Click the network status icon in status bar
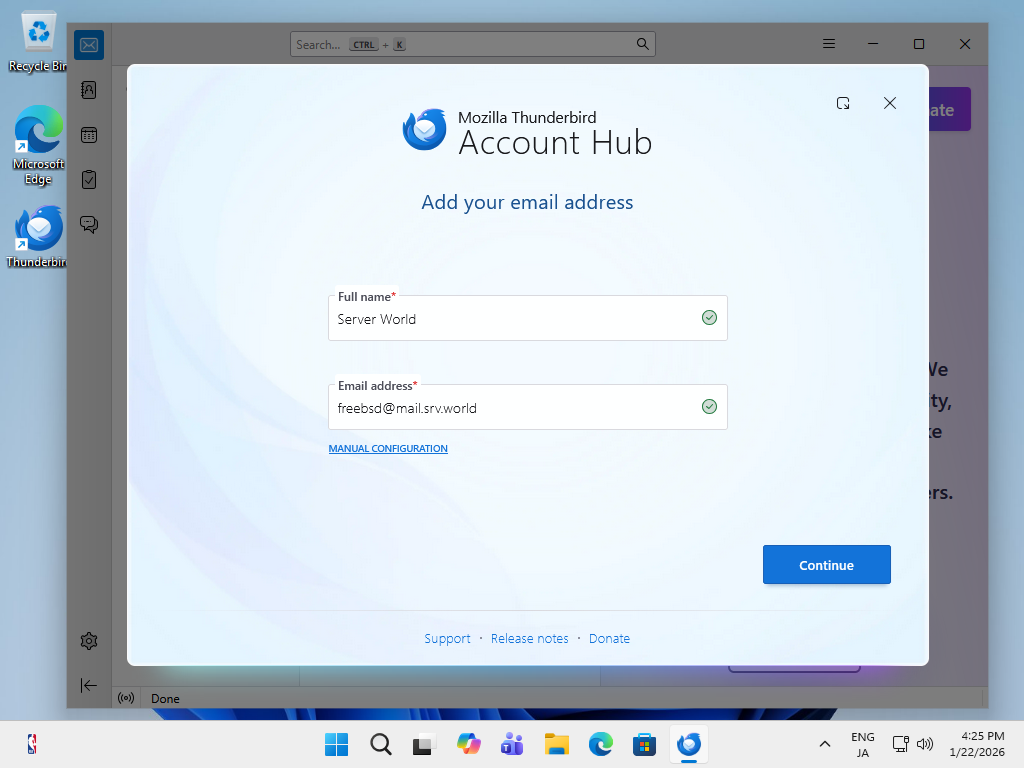Image resolution: width=1024 pixels, height=768 pixels. point(126,698)
